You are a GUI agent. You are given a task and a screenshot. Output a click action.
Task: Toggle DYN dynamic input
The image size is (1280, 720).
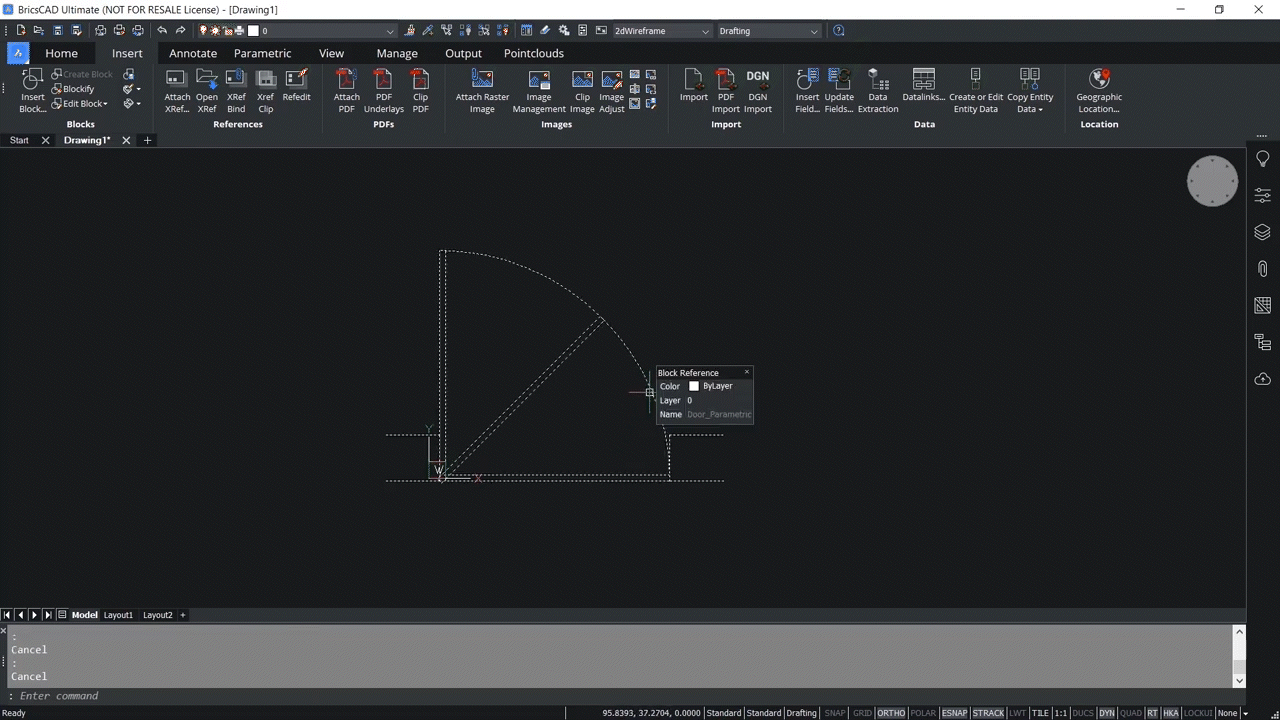click(1107, 713)
